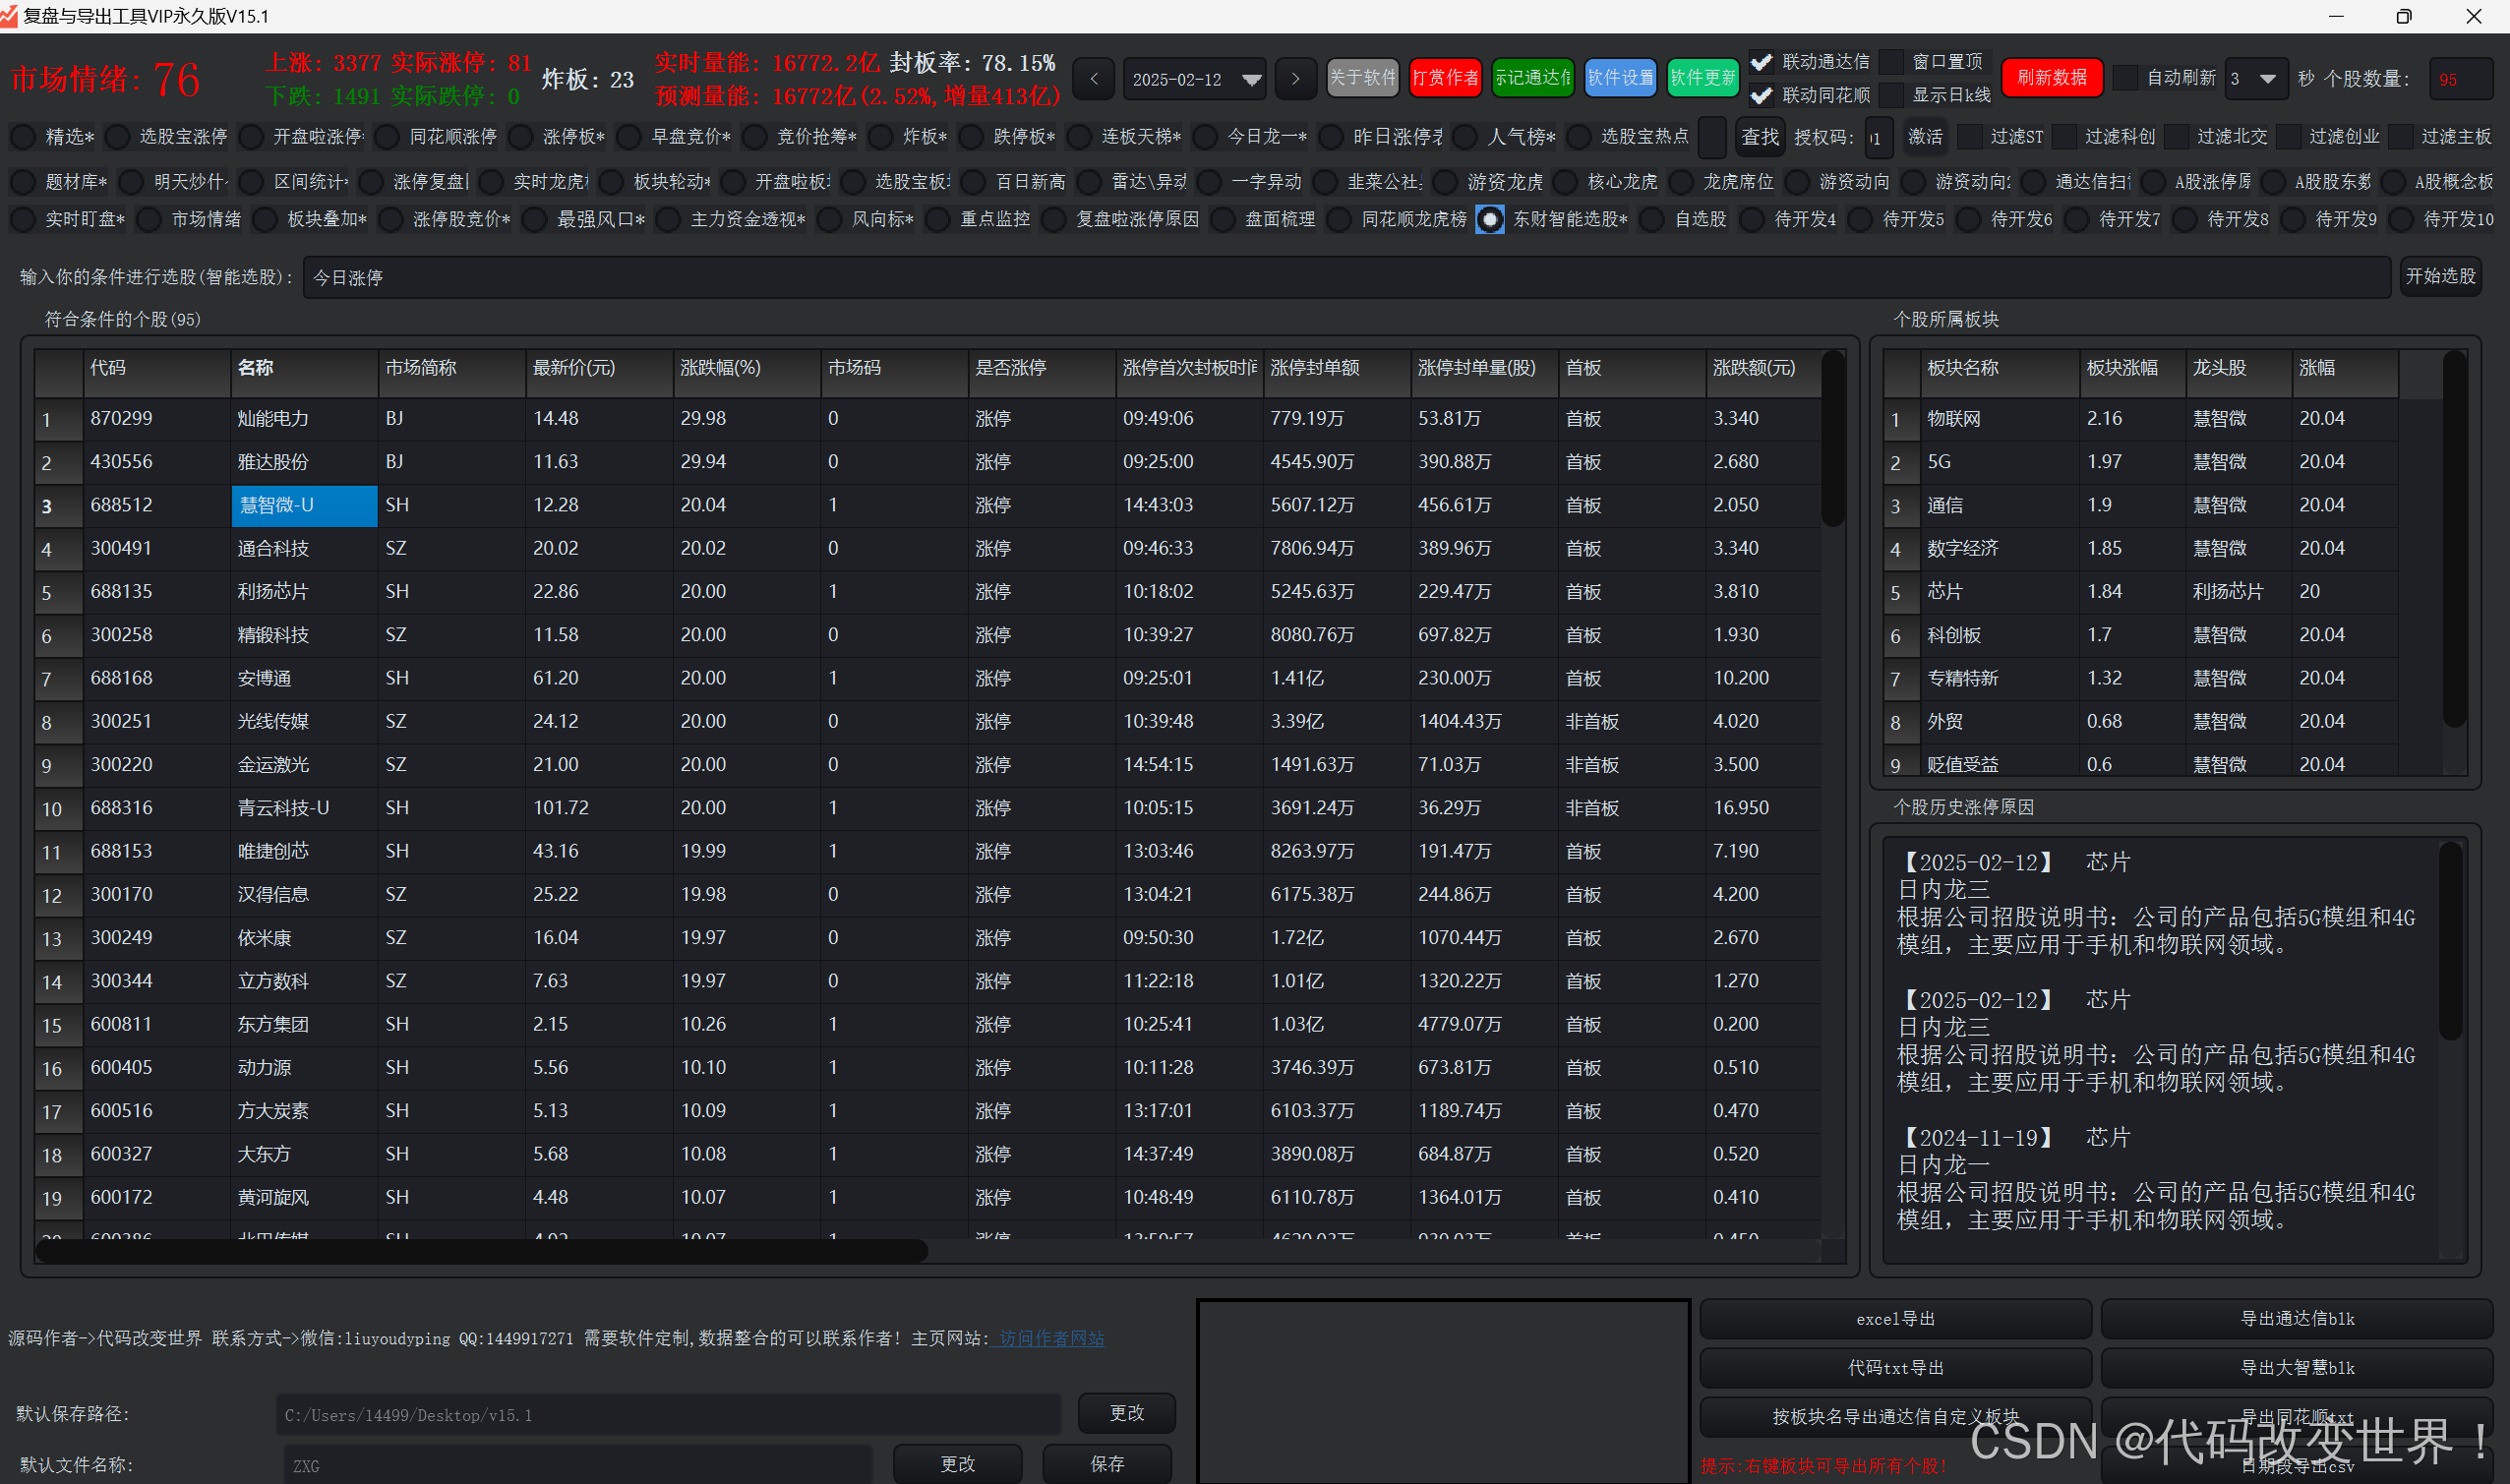Click the gray 关于软件 button
Screen dimensions: 2510x1484
coord(1362,78)
